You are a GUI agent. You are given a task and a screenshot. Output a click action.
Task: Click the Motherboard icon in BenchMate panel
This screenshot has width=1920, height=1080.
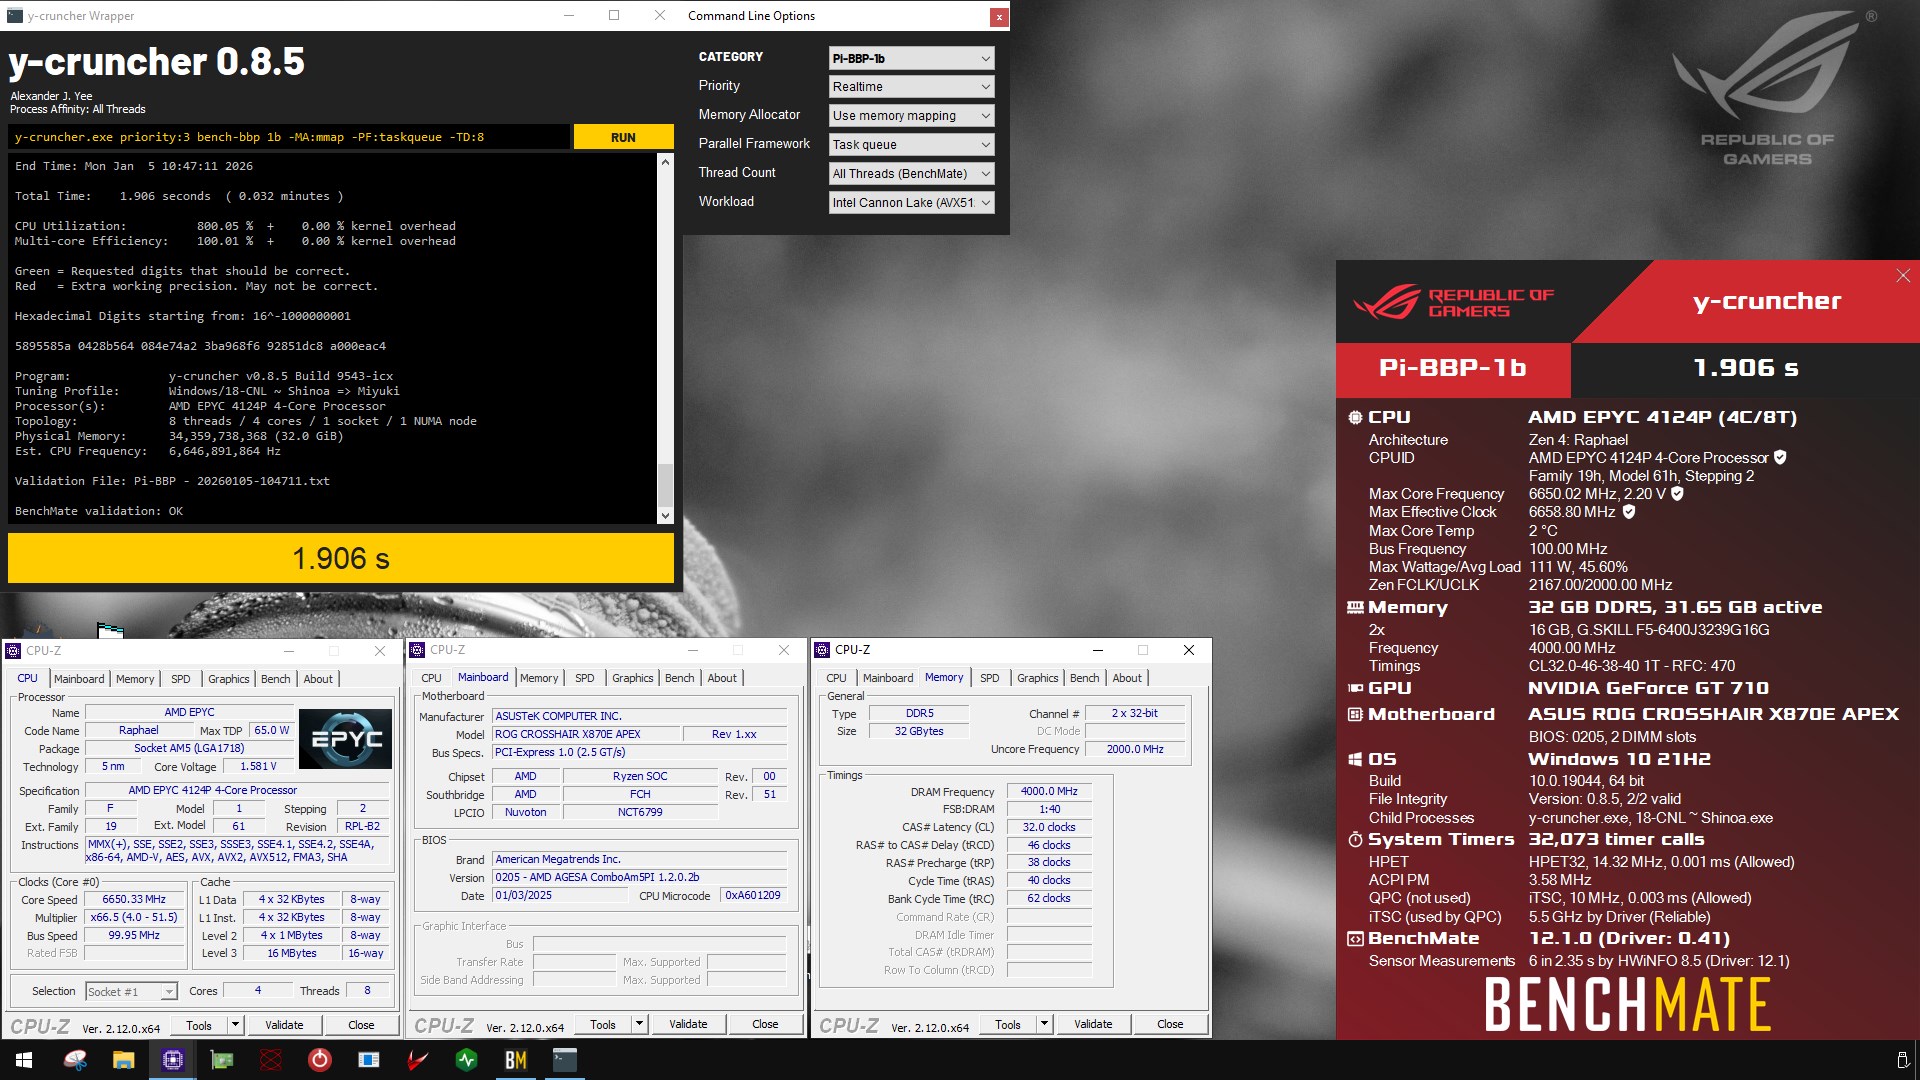[x=1355, y=715]
